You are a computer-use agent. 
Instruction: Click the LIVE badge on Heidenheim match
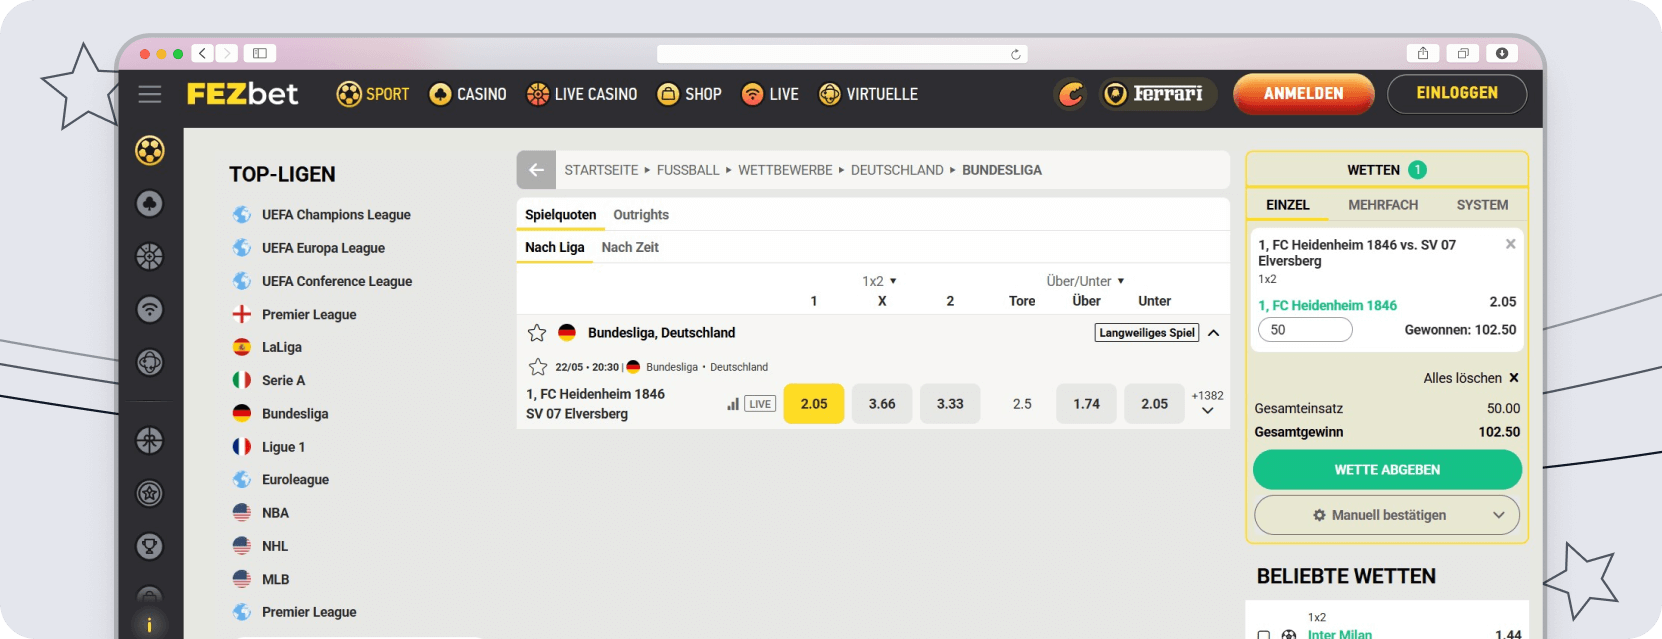pos(760,404)
